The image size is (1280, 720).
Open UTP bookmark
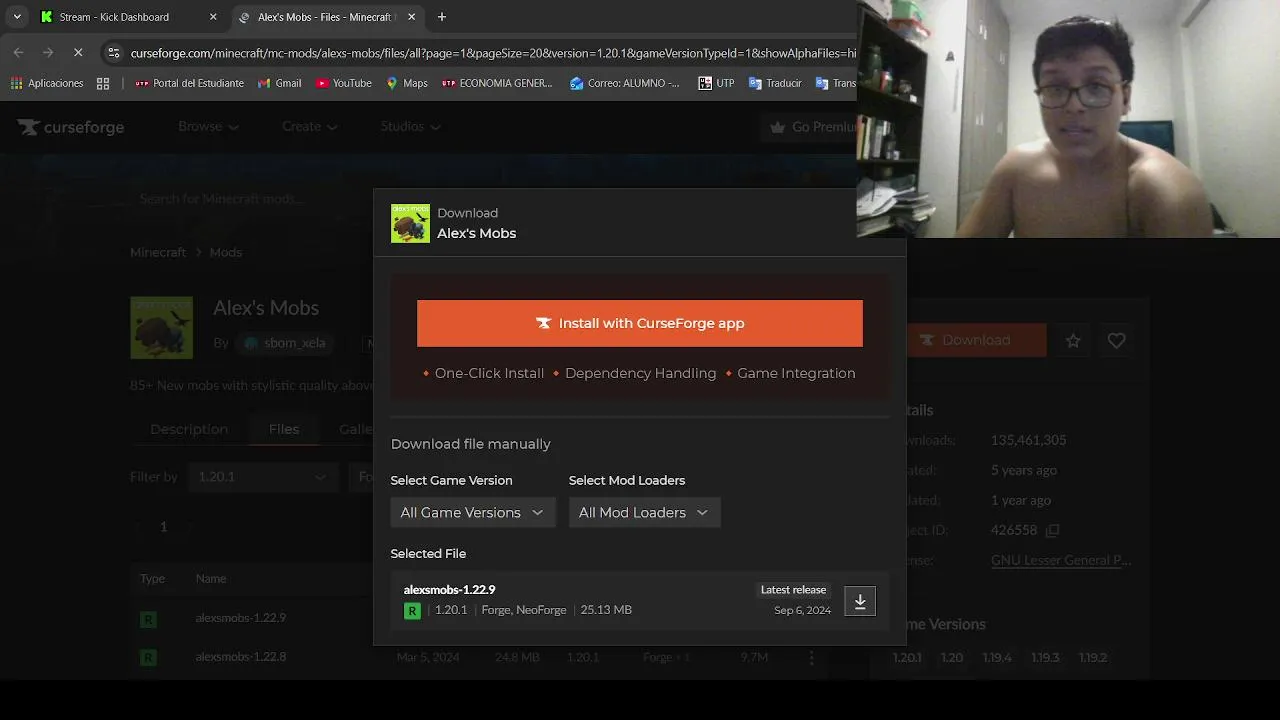tap(716, 83)
